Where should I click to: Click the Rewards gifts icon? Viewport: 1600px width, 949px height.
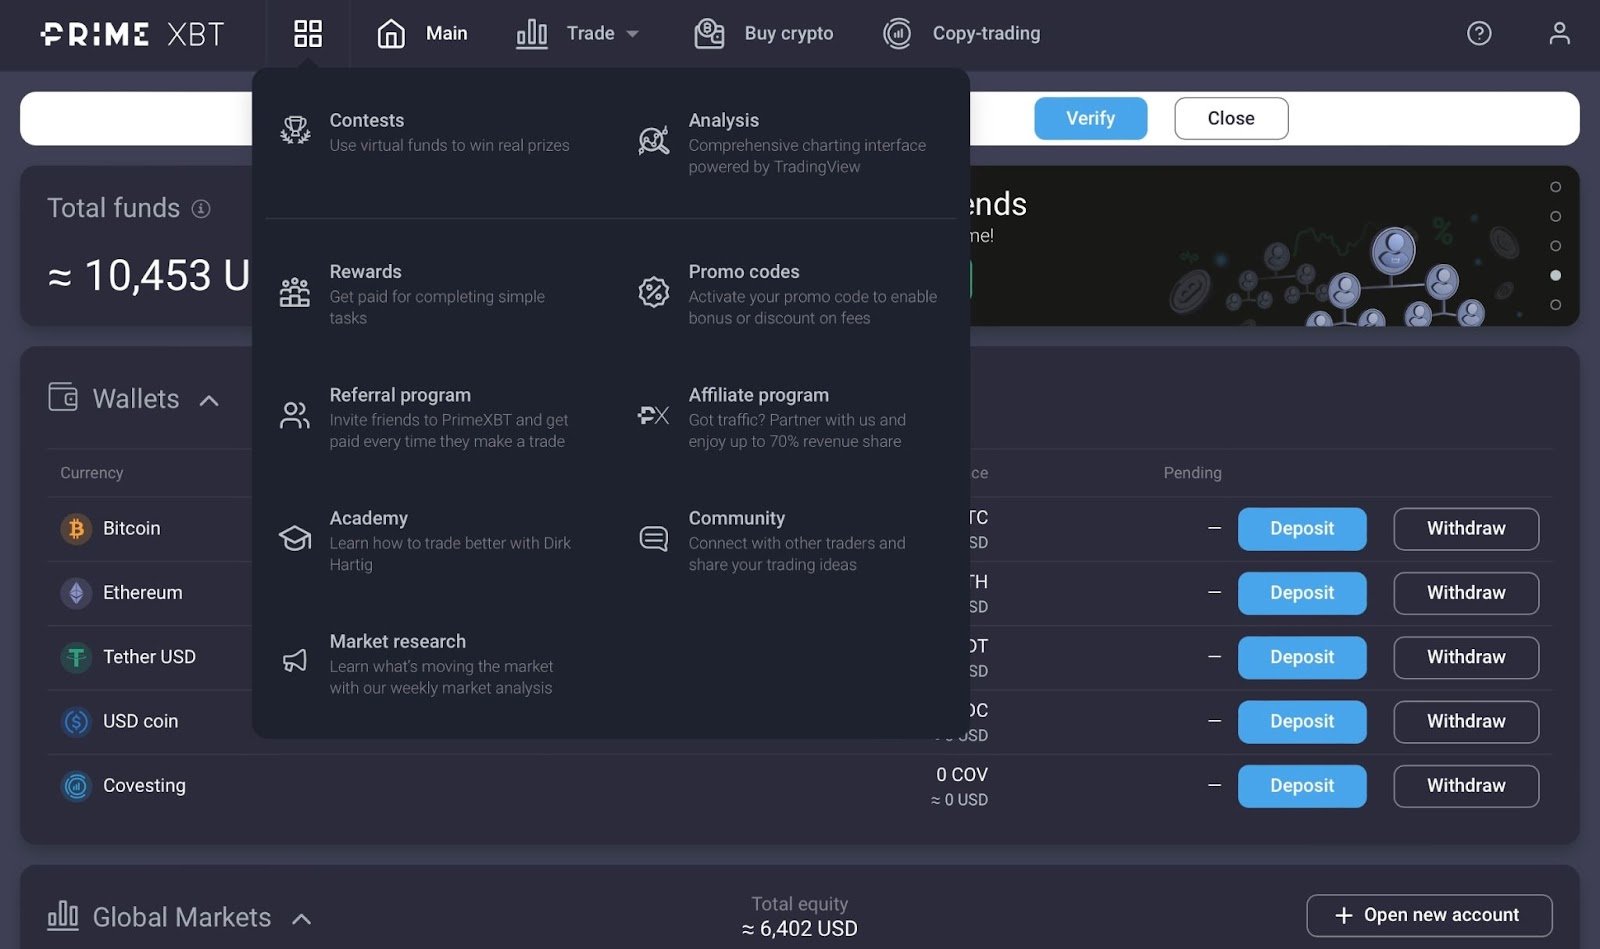(x=295, y=292)
